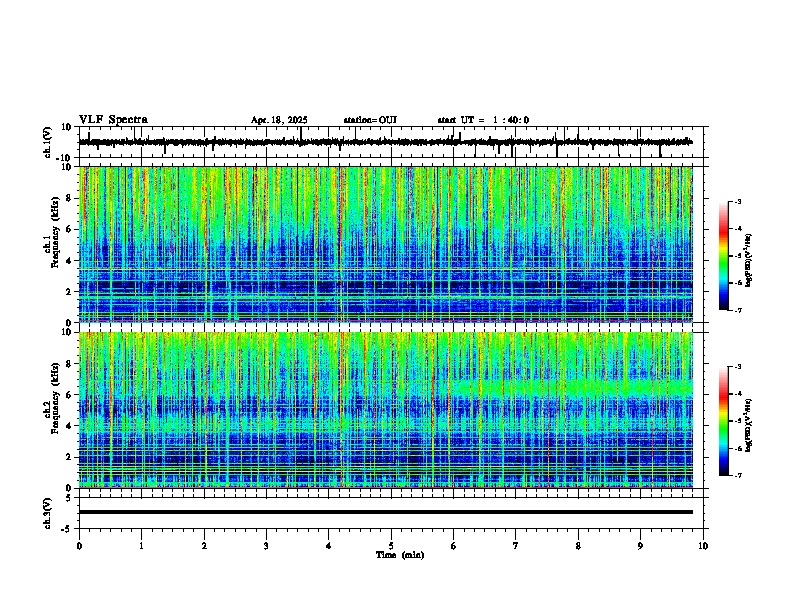Click time axis tick label "4"

point(329,546)
